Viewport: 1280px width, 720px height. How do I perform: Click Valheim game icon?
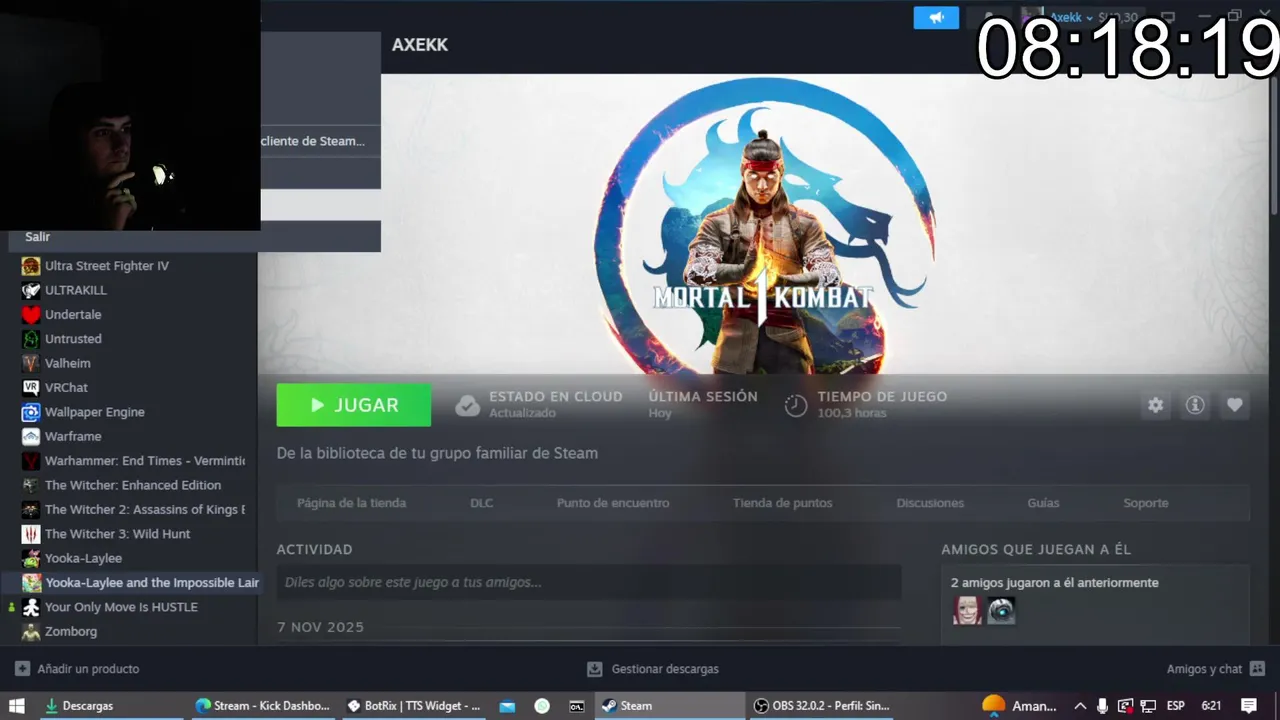pos(31,363)
